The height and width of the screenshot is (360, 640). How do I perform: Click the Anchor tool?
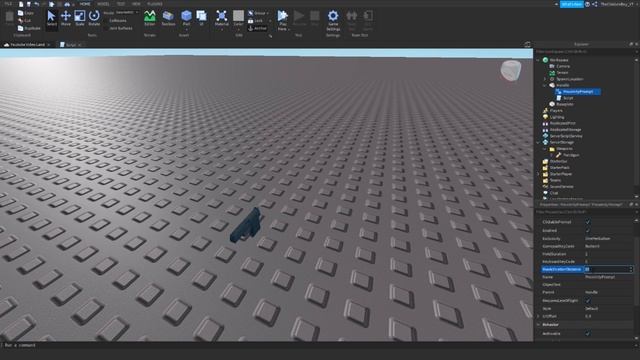(258, 28)
